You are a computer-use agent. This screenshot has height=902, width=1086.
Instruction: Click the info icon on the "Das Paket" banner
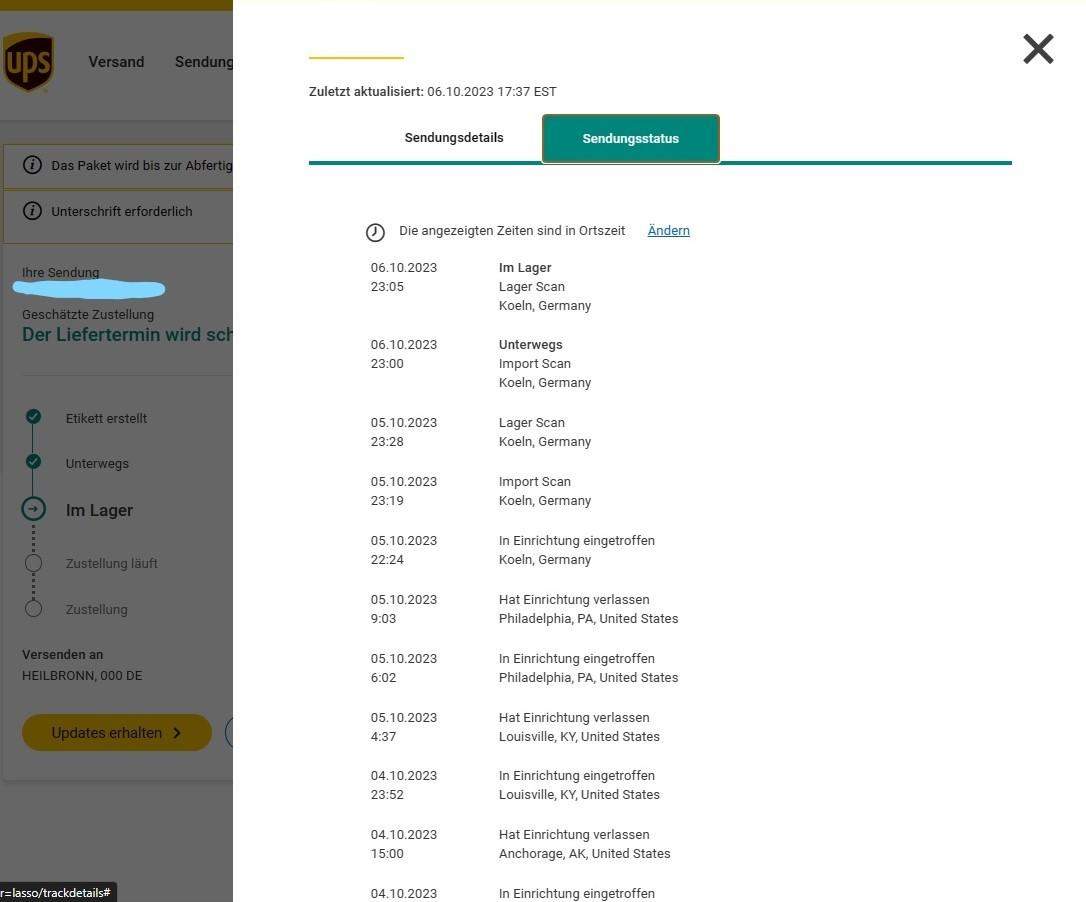coord(32,165)
